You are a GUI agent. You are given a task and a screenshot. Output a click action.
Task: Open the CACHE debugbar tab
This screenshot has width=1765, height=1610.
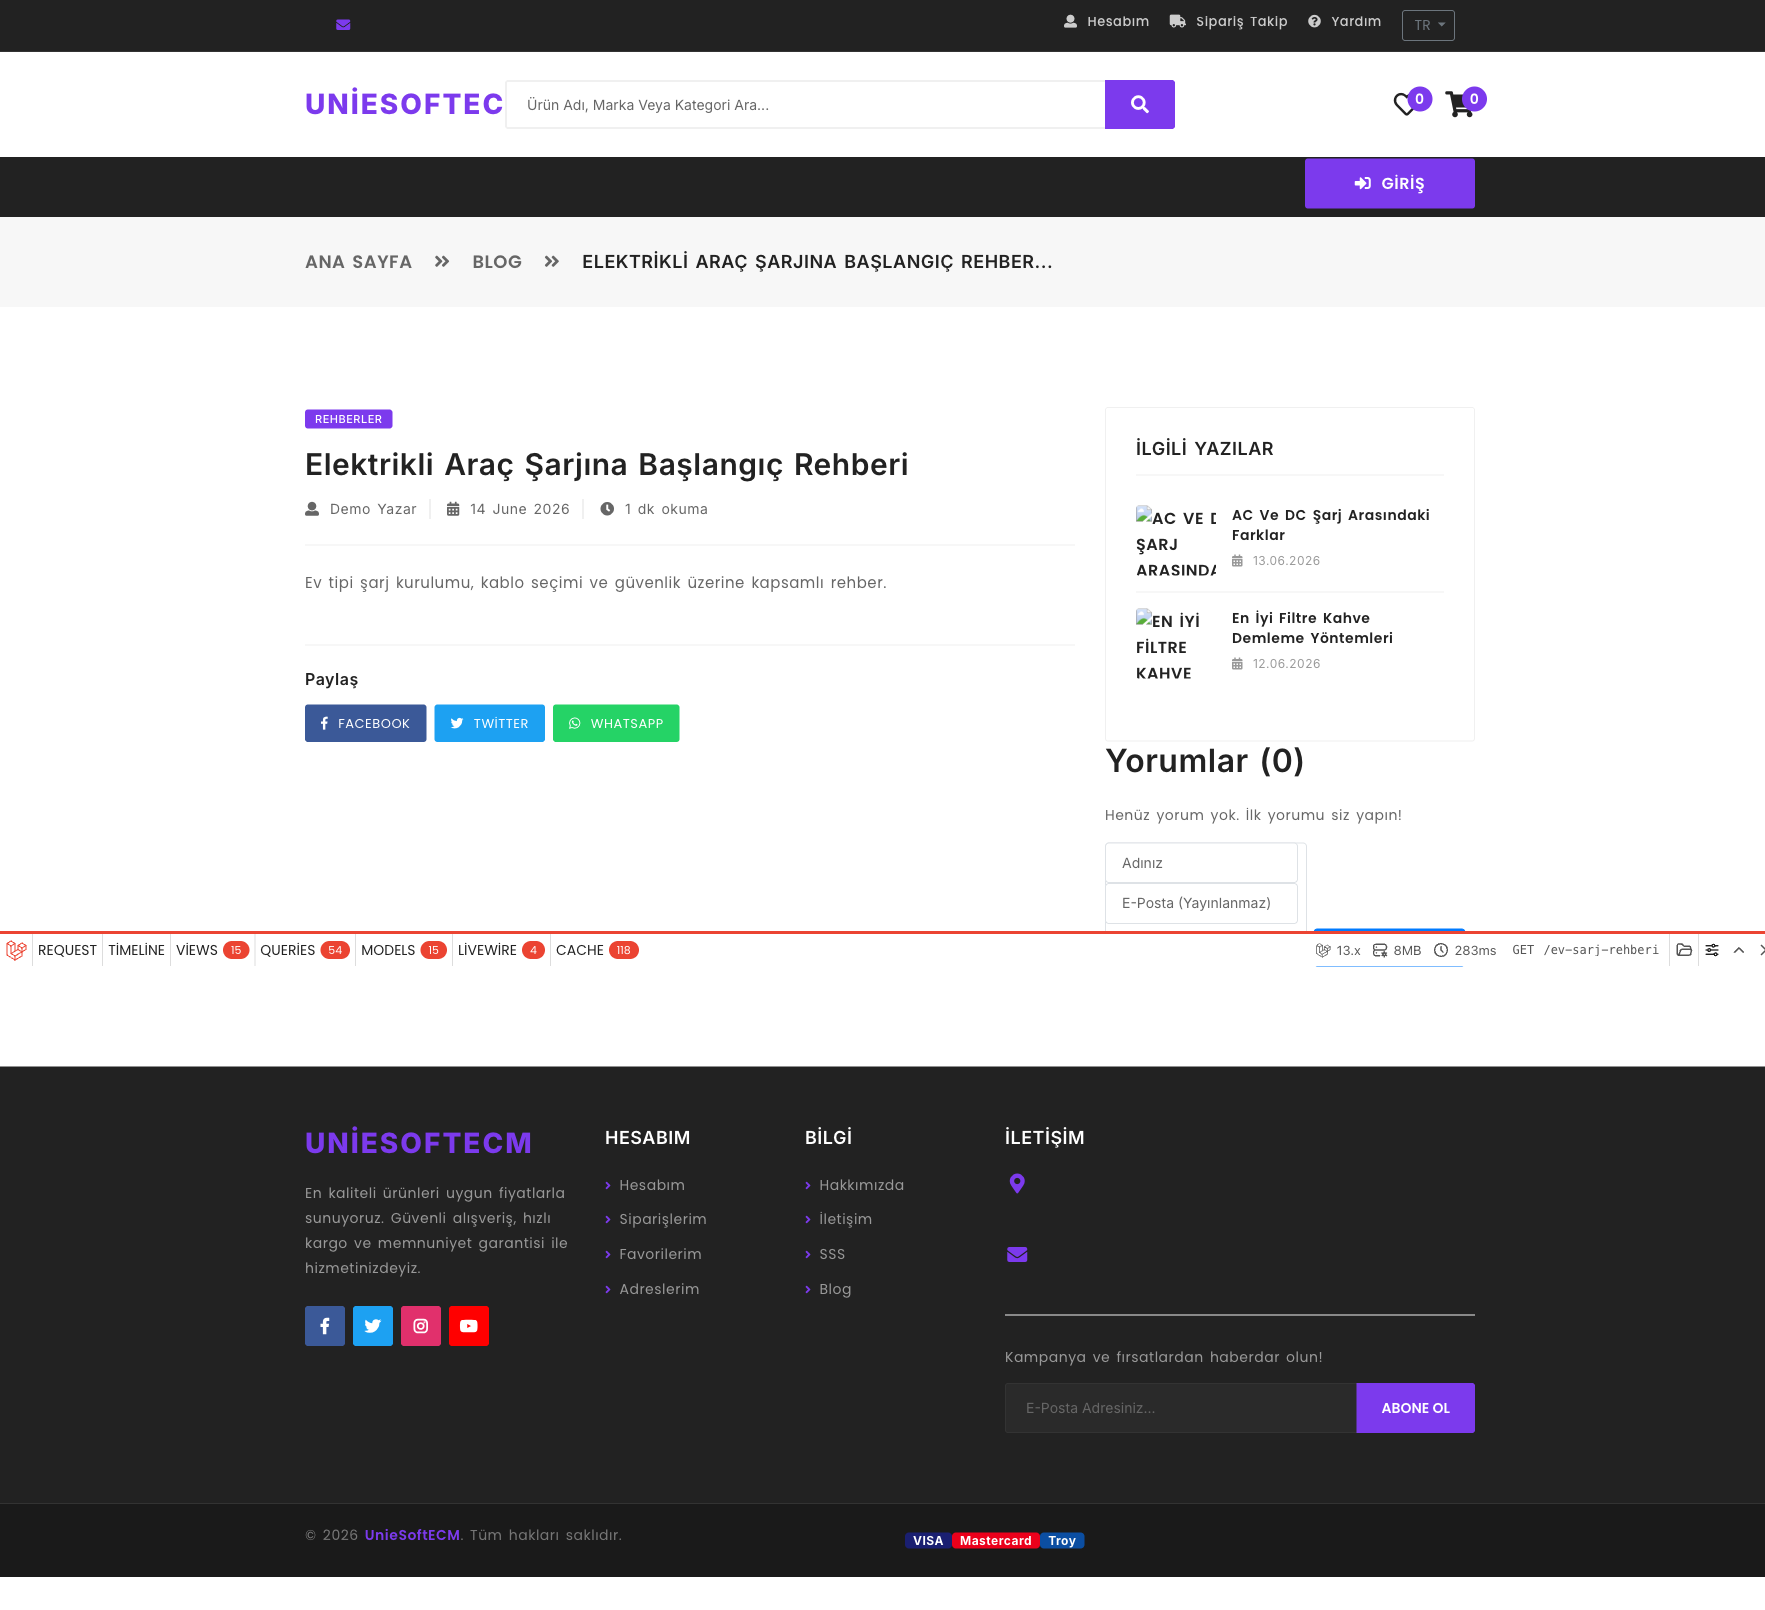coord(597,950)
